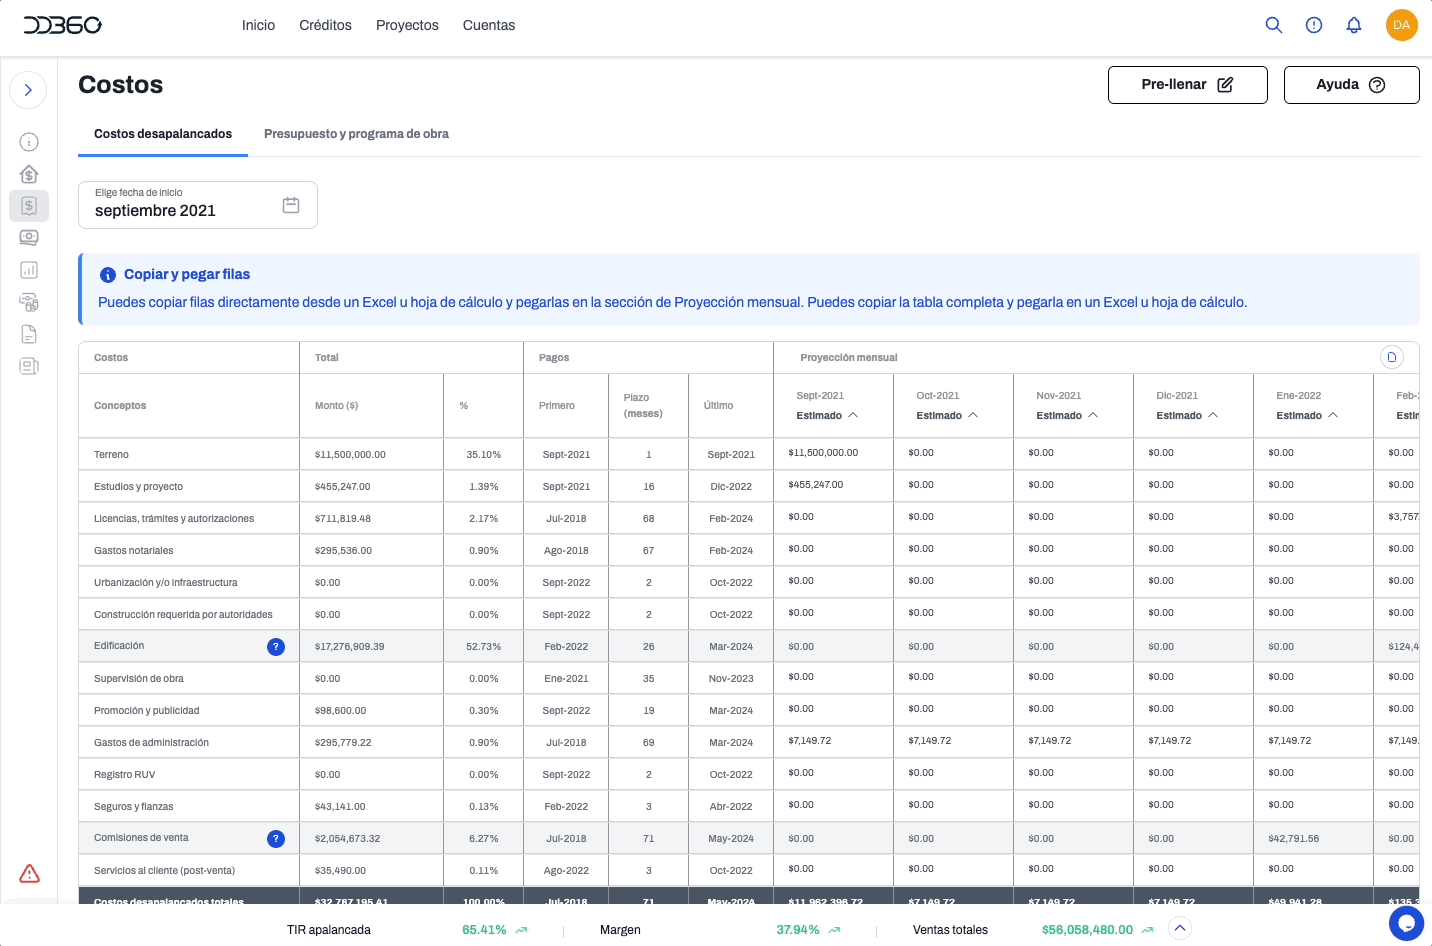Image resolution: width=1432 pixels, height=946 pixels.
Task: Click the search magnifier icon
Action: coord(1273,25)
